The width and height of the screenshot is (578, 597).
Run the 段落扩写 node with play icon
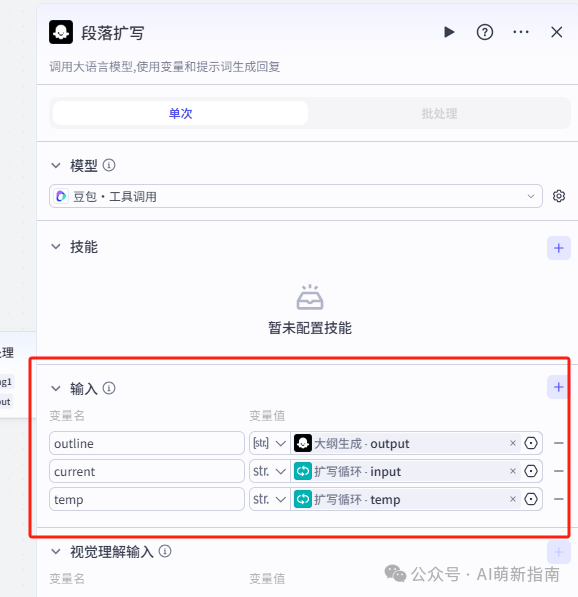click(x=449, y=32)
